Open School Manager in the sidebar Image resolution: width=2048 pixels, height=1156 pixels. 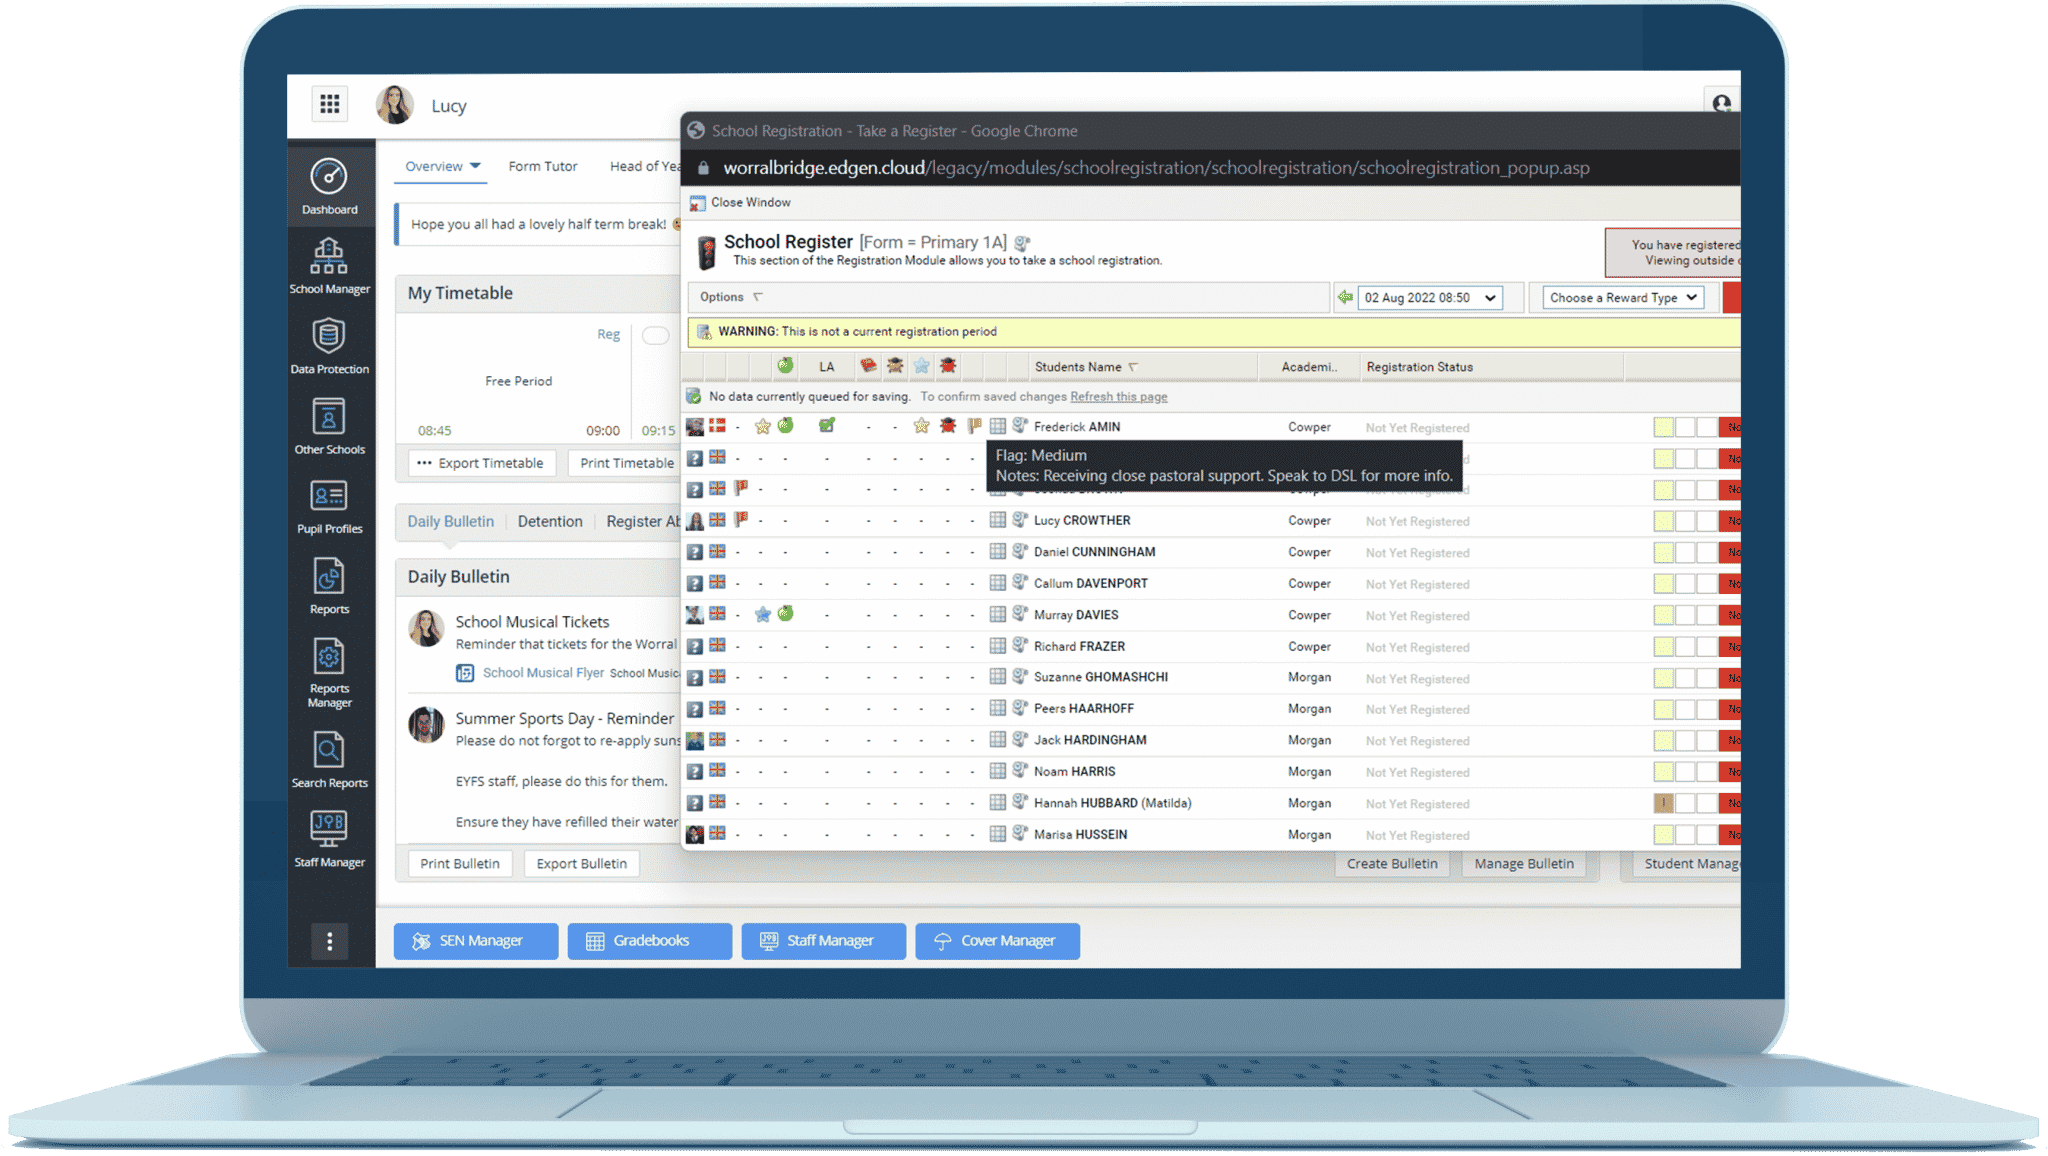pyautogui.click(x=329, y=267)
